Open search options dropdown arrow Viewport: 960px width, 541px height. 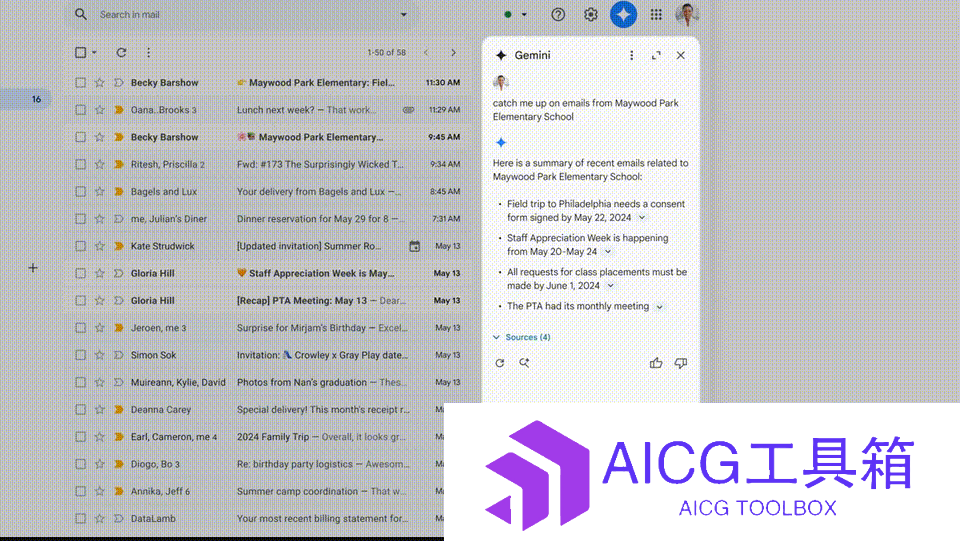click(x=403, y=15)
